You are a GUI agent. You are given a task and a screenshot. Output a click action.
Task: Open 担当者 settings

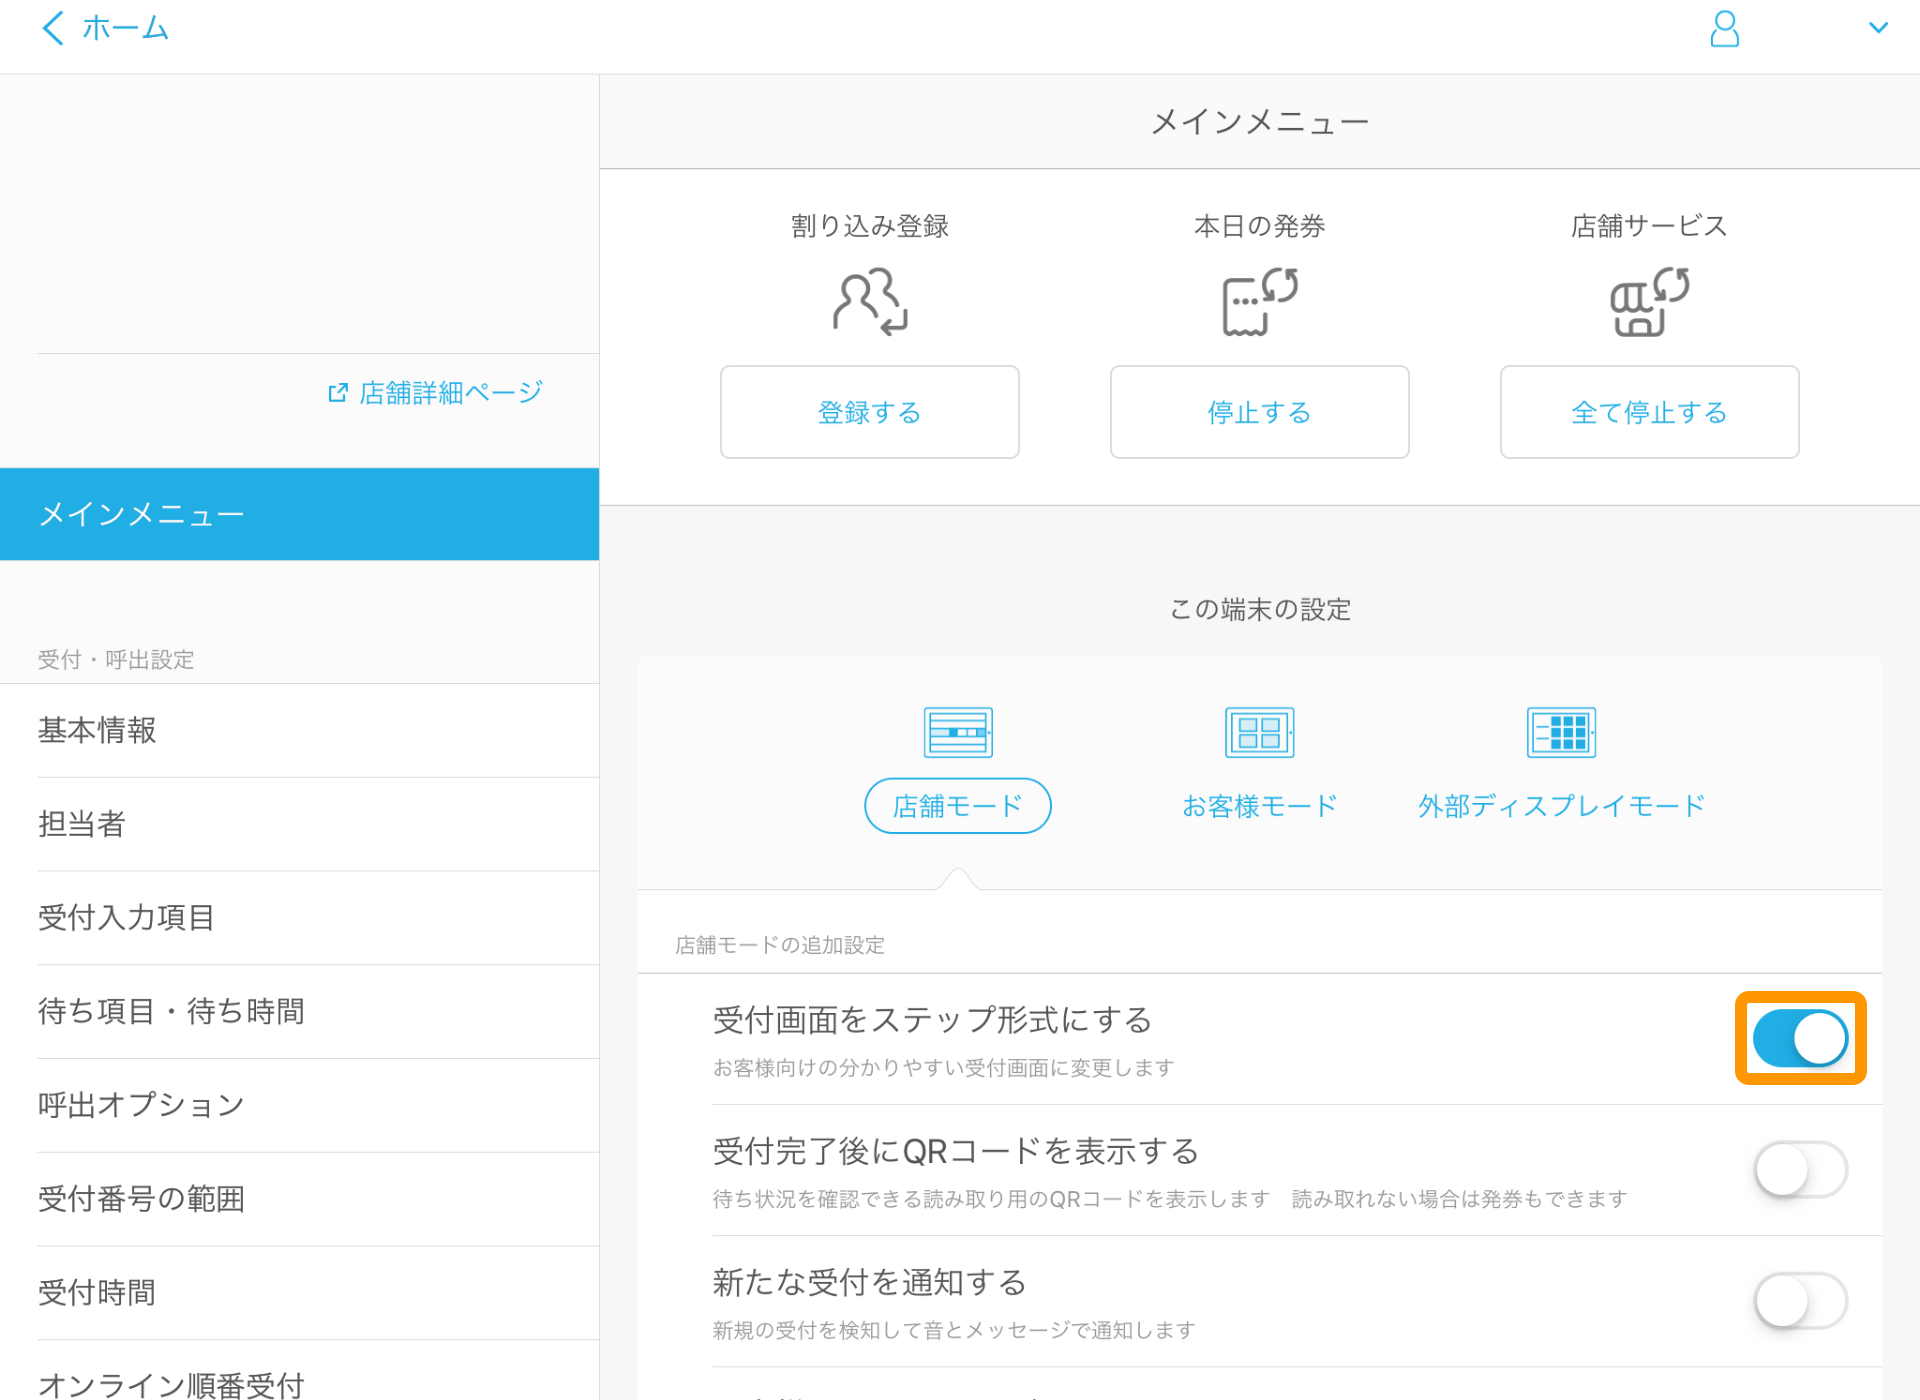(x=299, y=824)
